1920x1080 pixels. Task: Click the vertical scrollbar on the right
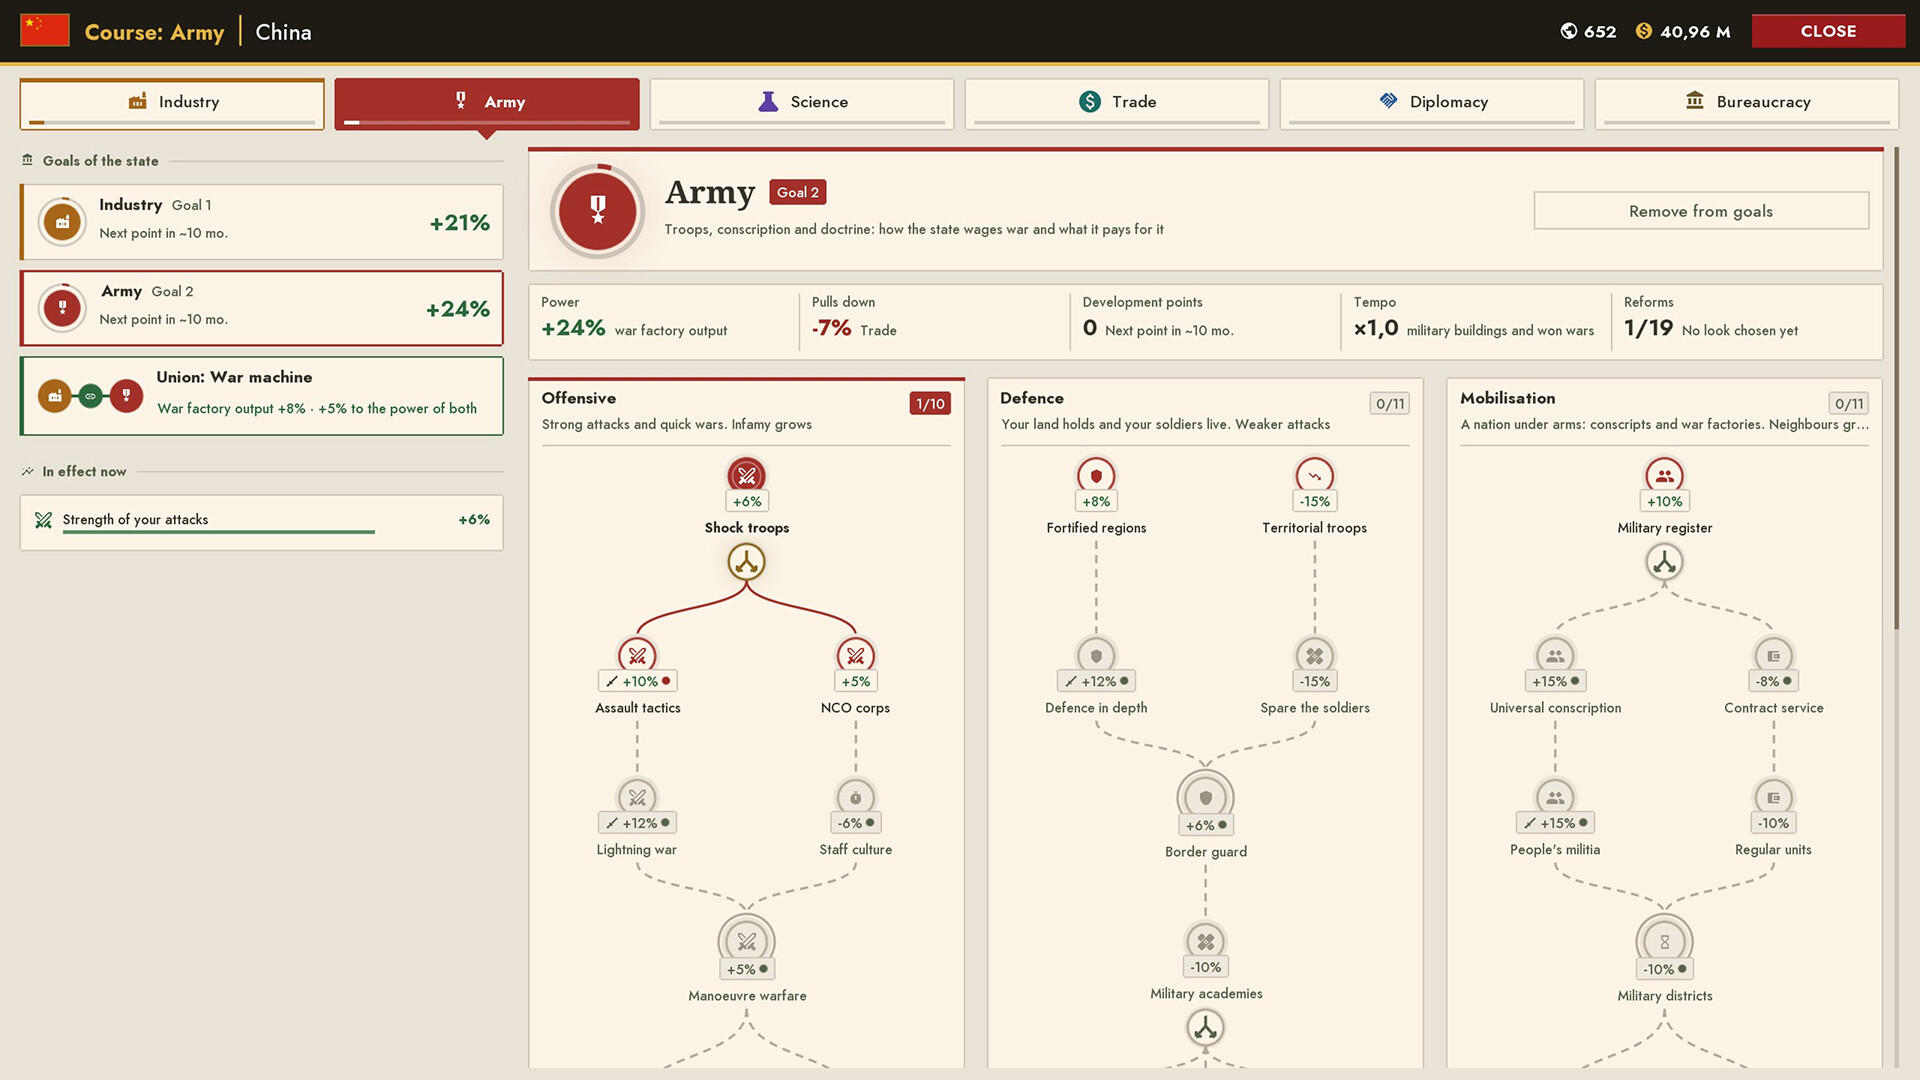tap(1896, 390)
